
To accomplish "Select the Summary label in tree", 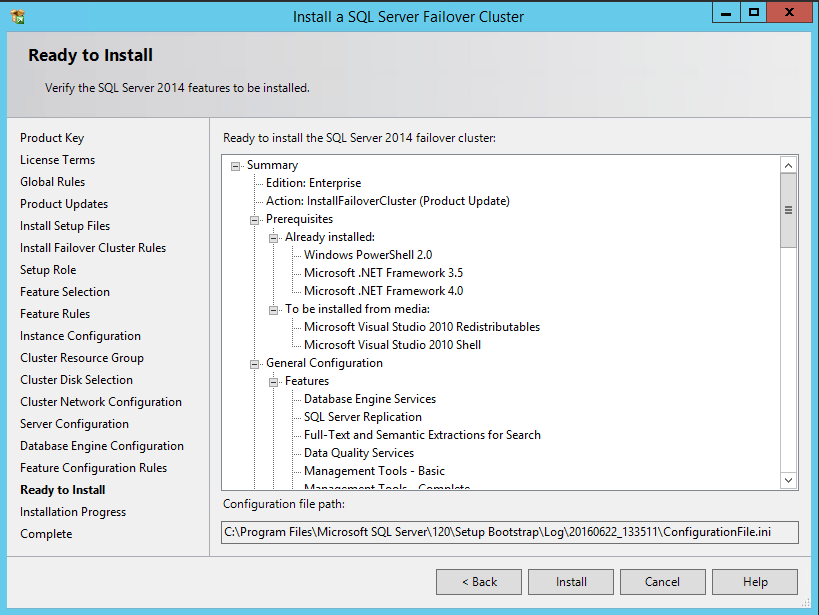I will [272, 165].
